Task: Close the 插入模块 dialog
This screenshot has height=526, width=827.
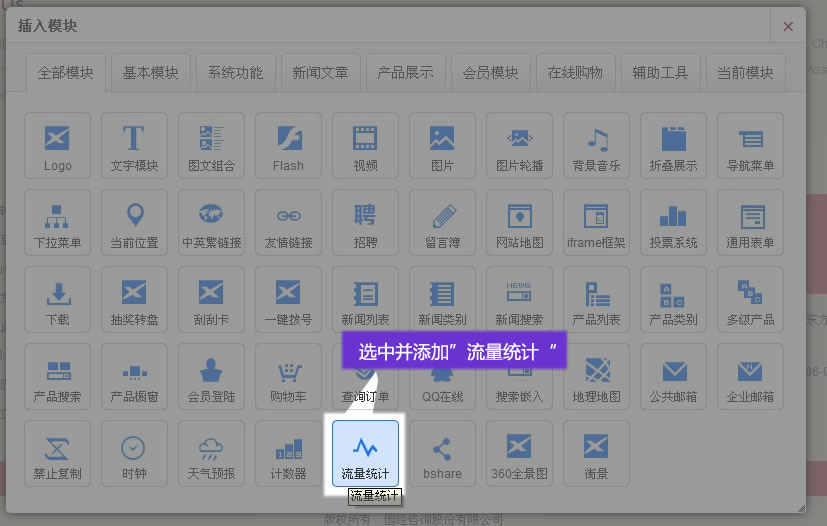Action: pyautogui.click(x=788, y=27)
